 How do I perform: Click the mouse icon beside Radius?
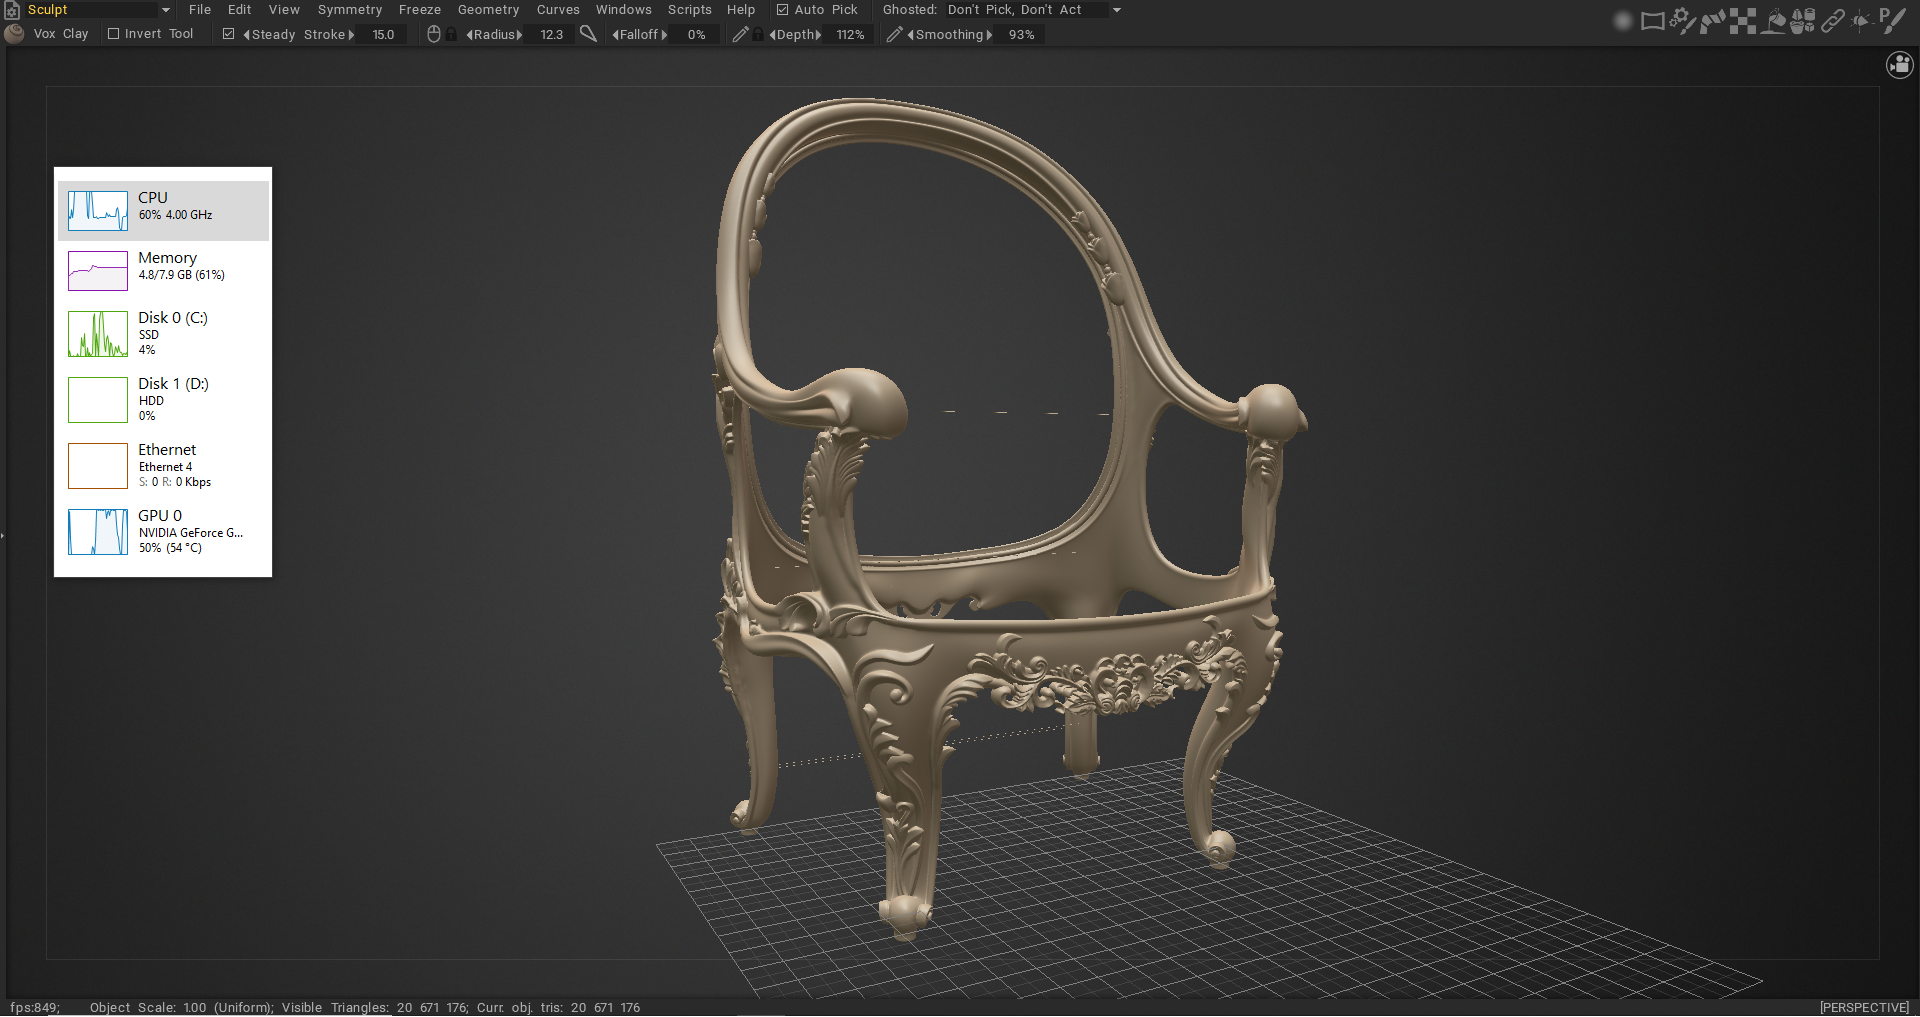pos(434,34)
